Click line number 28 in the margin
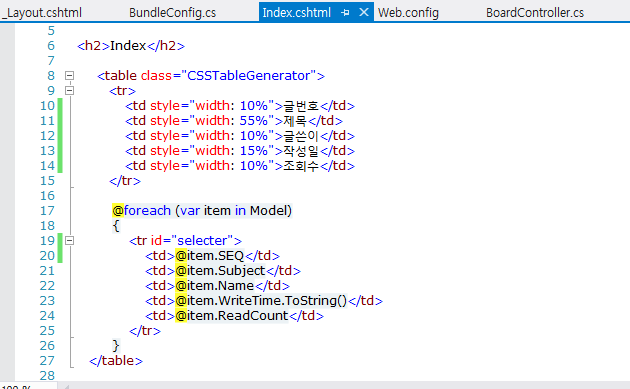Screen dimensions: 630x389 47,375
